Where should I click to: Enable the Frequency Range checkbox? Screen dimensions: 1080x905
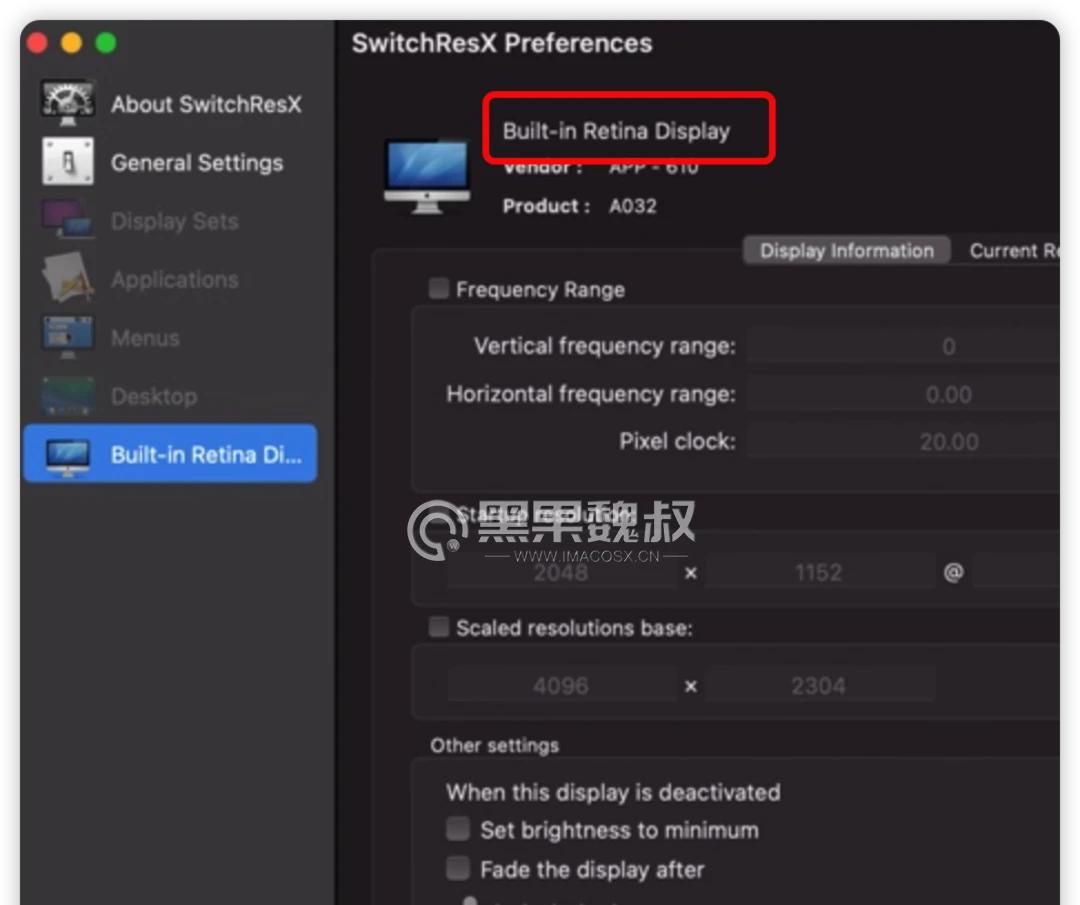coord(439,289)
